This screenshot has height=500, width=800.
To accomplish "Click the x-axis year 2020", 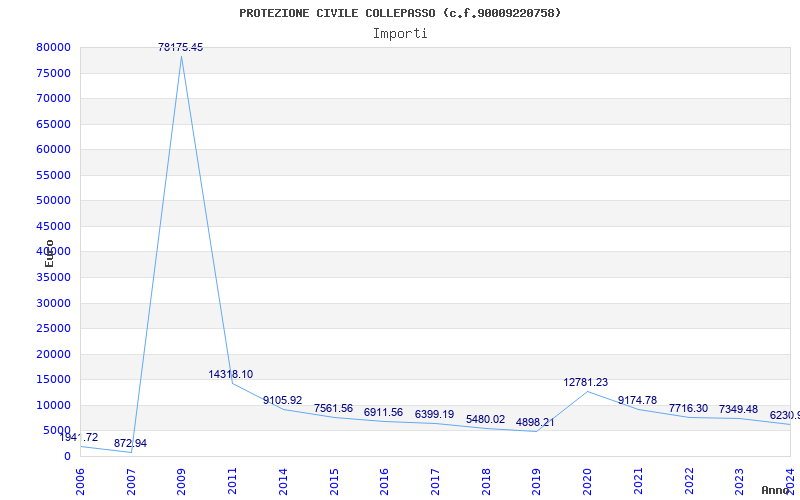I will click(x=587, y=482).
